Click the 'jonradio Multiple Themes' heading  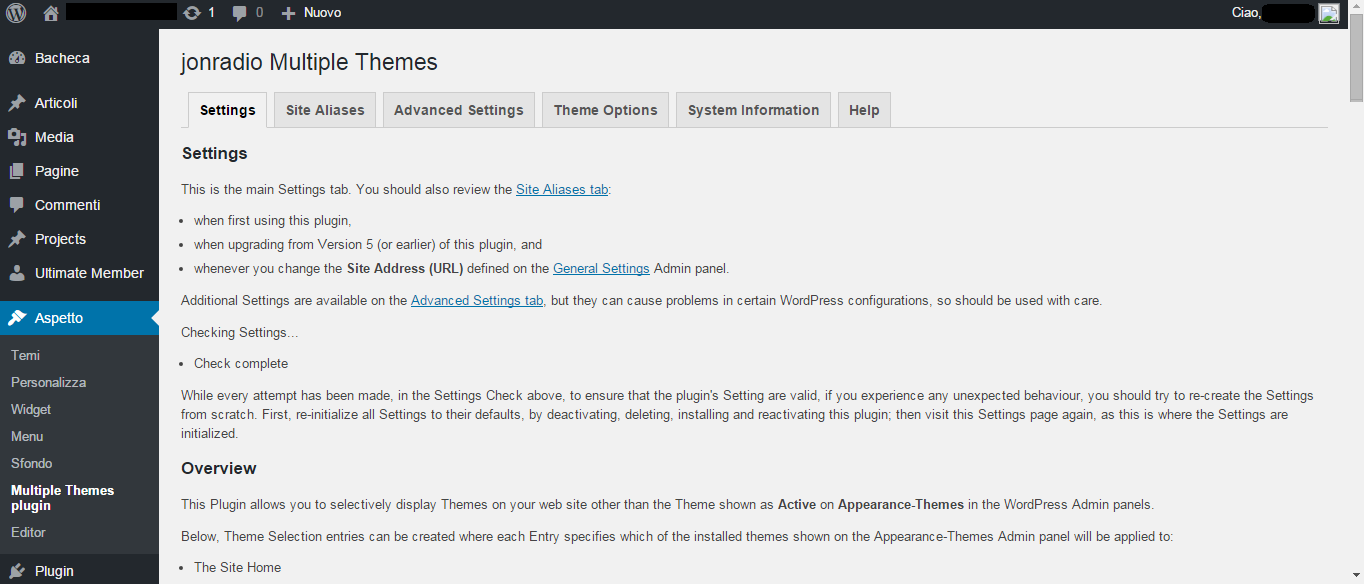pos(309,62)
